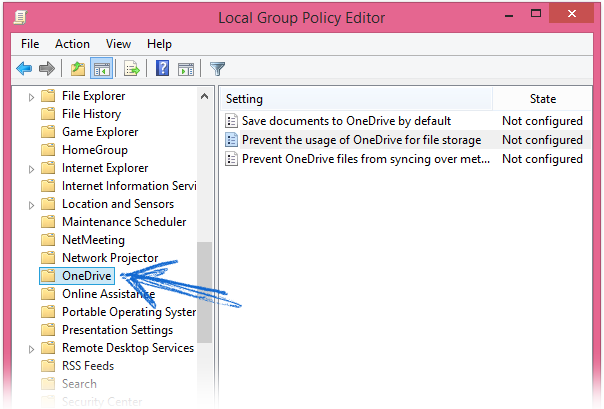Select Online Assistance in the tree
Screen dimensions: 604x409
[x=109, y=294]
